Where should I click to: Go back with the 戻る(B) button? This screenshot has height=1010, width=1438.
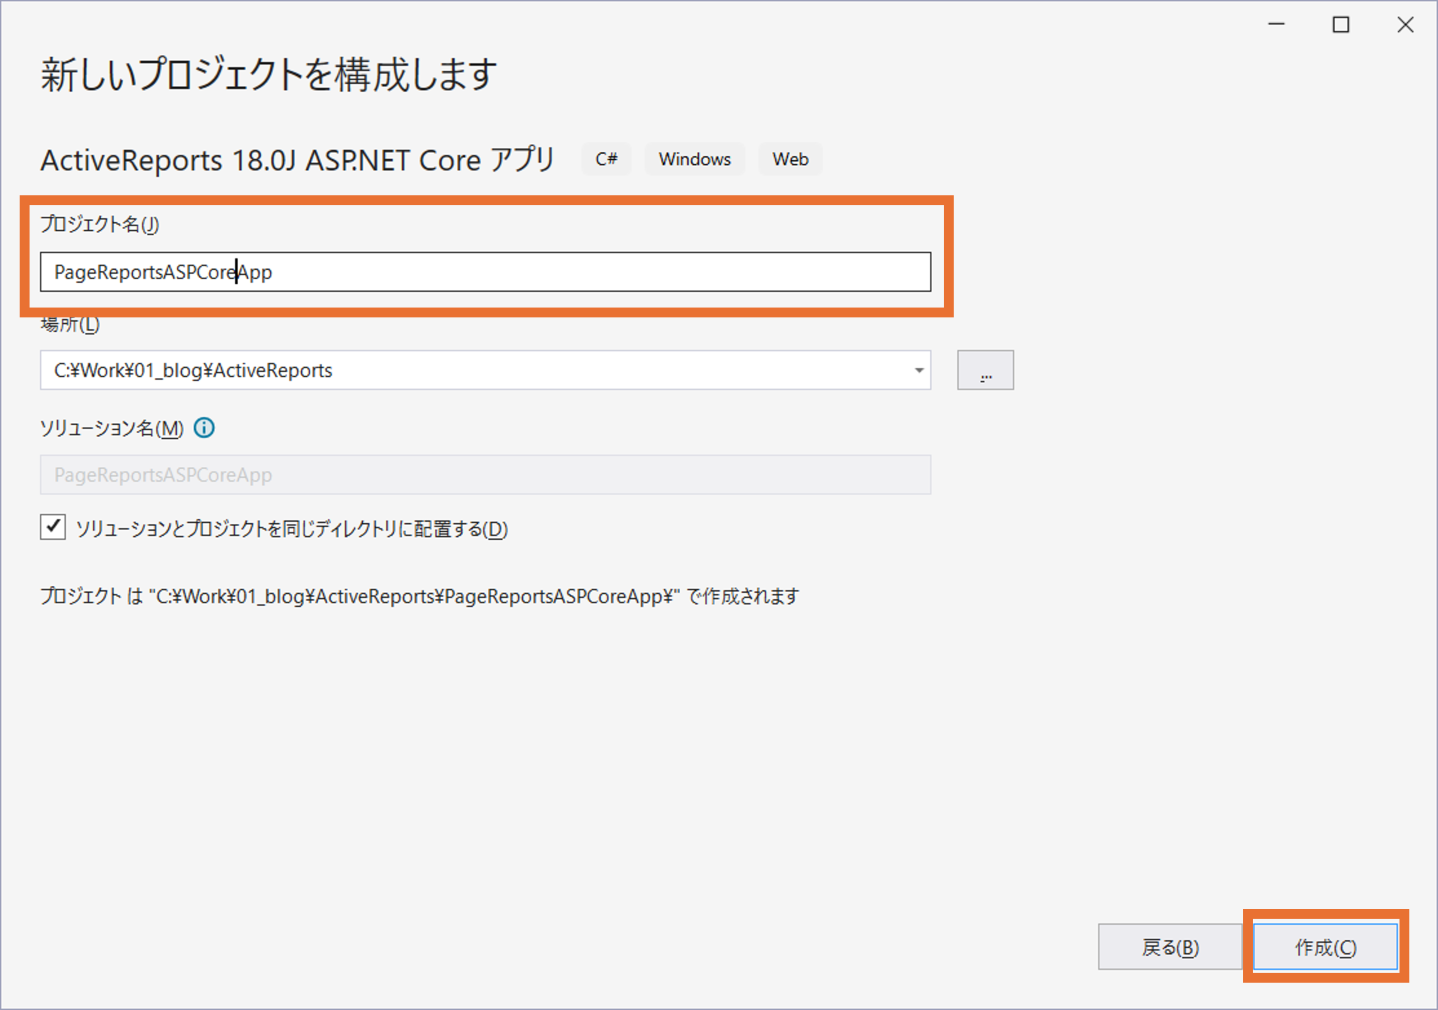(x=1169, y=947)
